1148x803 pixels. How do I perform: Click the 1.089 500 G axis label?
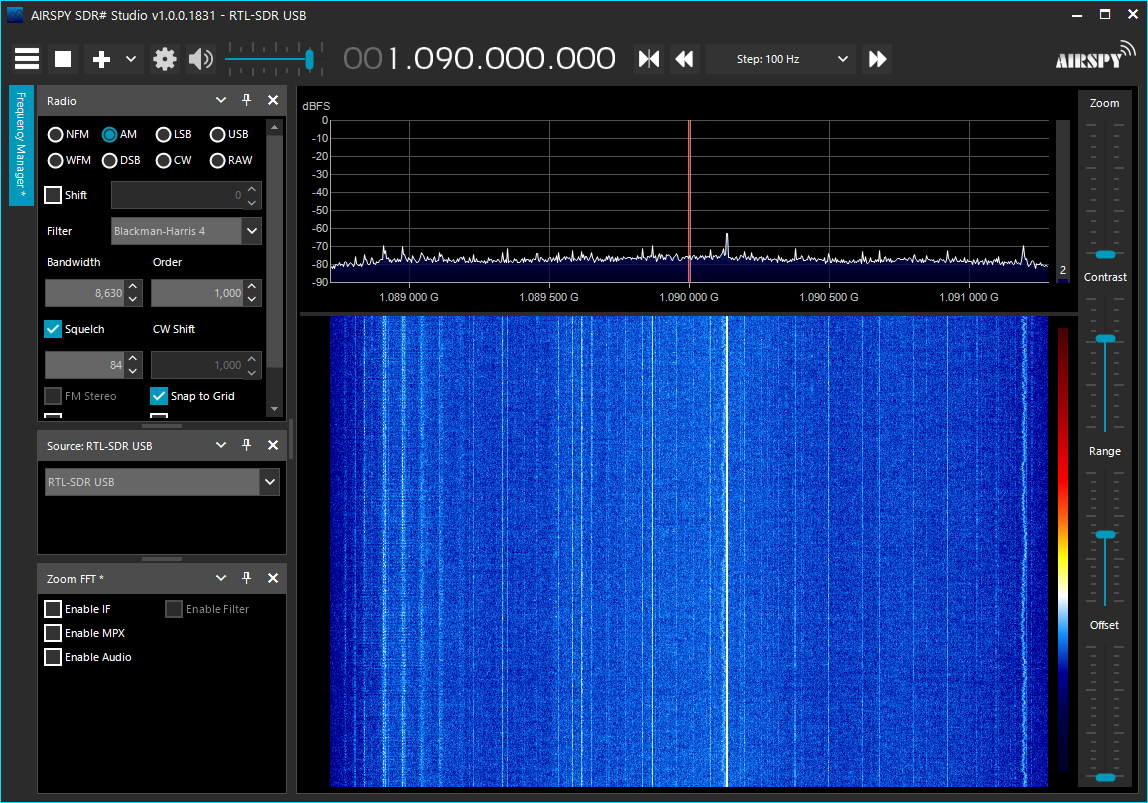click(548, 297)
